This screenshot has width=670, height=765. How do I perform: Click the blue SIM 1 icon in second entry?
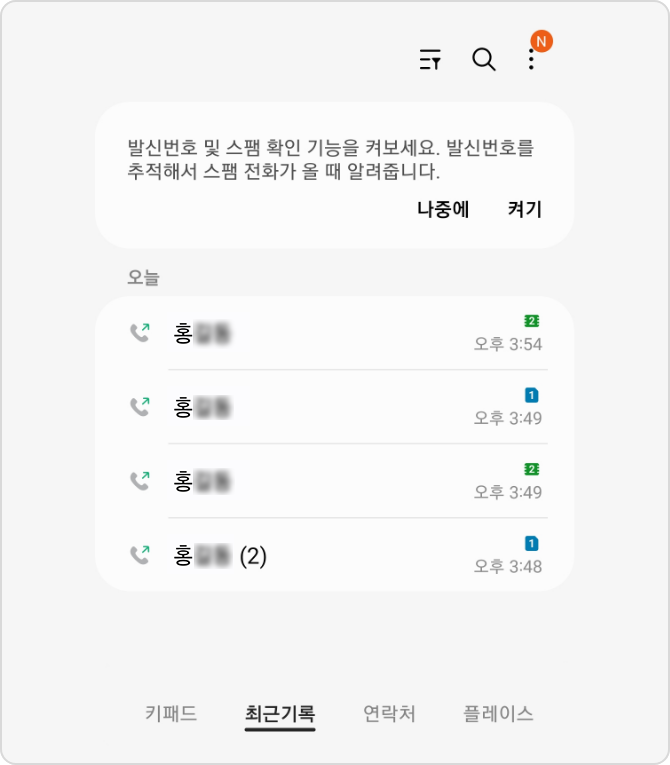[532, 395]
